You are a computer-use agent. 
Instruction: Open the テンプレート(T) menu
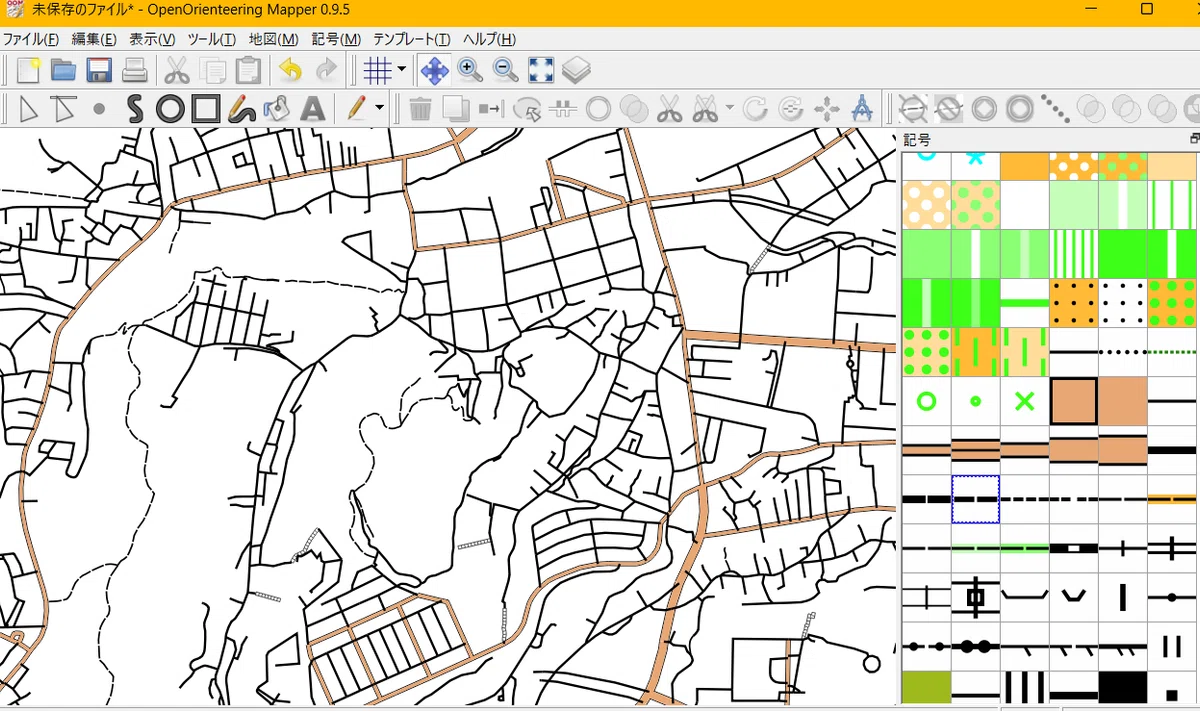point(411,39)
